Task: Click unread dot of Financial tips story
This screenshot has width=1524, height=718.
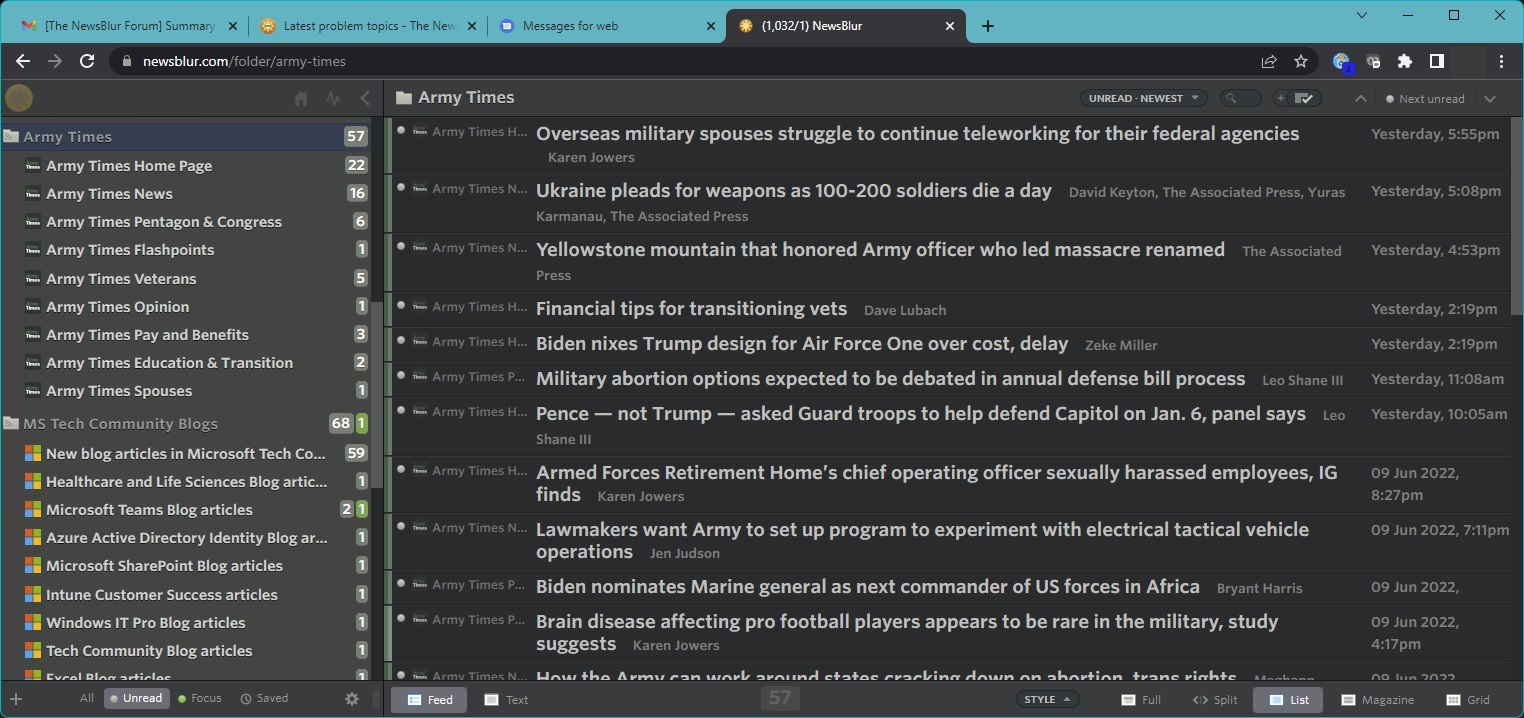Action: coord(401,305)
